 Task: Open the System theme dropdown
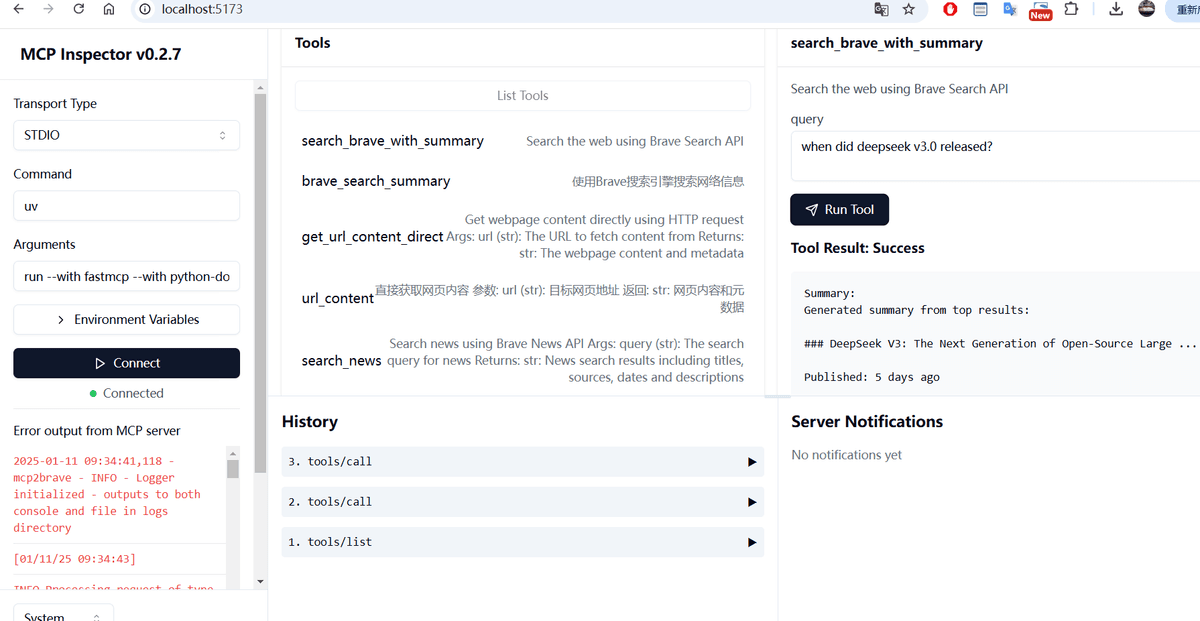(63, 613)
